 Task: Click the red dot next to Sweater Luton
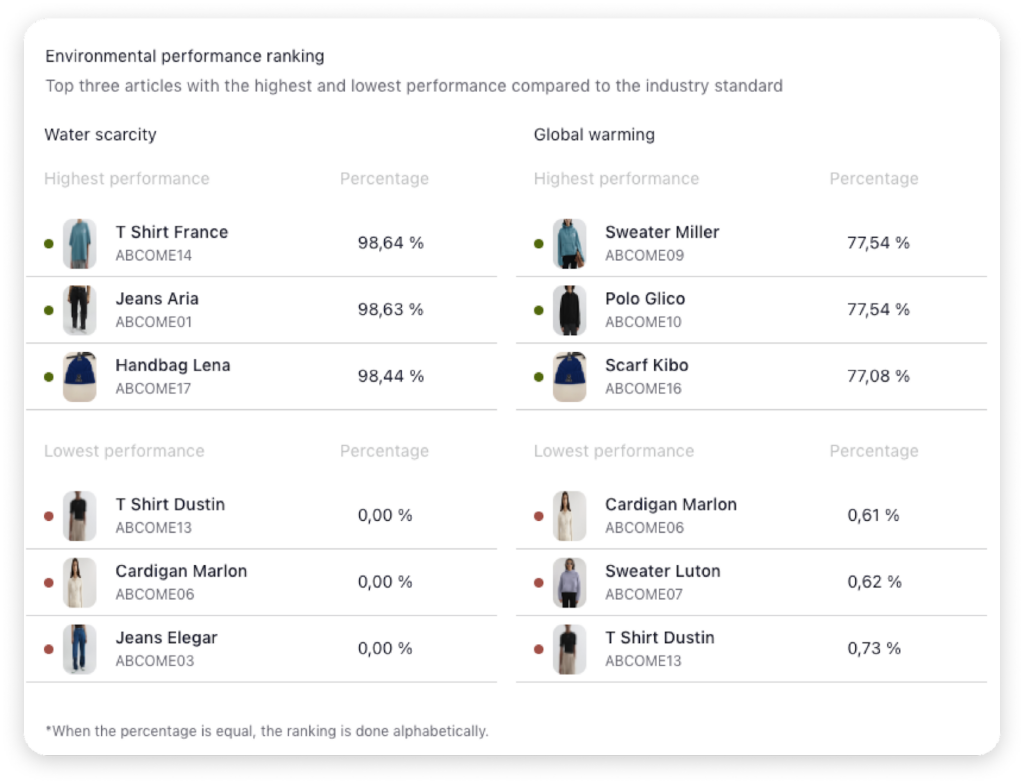539,583
